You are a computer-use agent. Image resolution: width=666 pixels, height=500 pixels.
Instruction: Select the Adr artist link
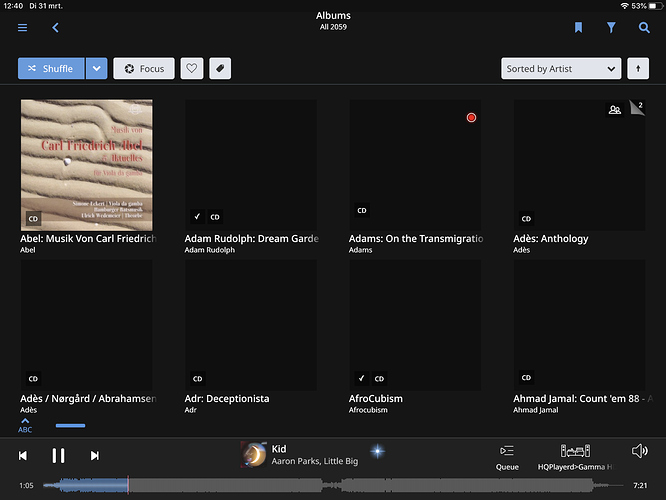190,410
